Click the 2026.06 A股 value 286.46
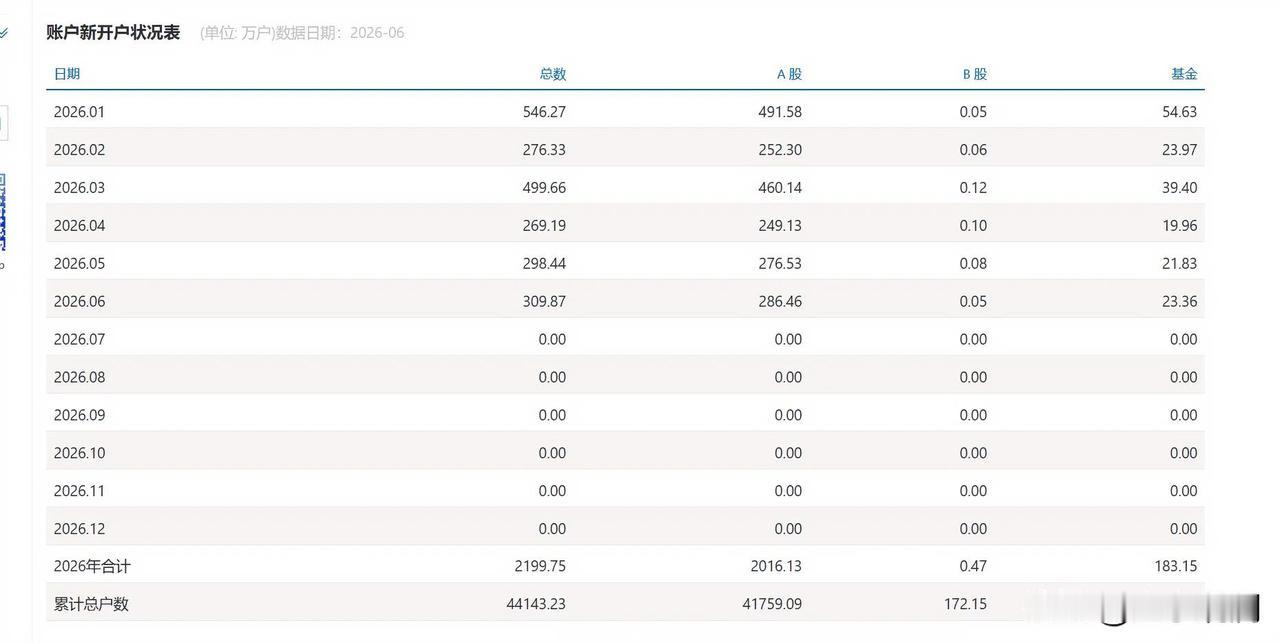 point(780,302)
